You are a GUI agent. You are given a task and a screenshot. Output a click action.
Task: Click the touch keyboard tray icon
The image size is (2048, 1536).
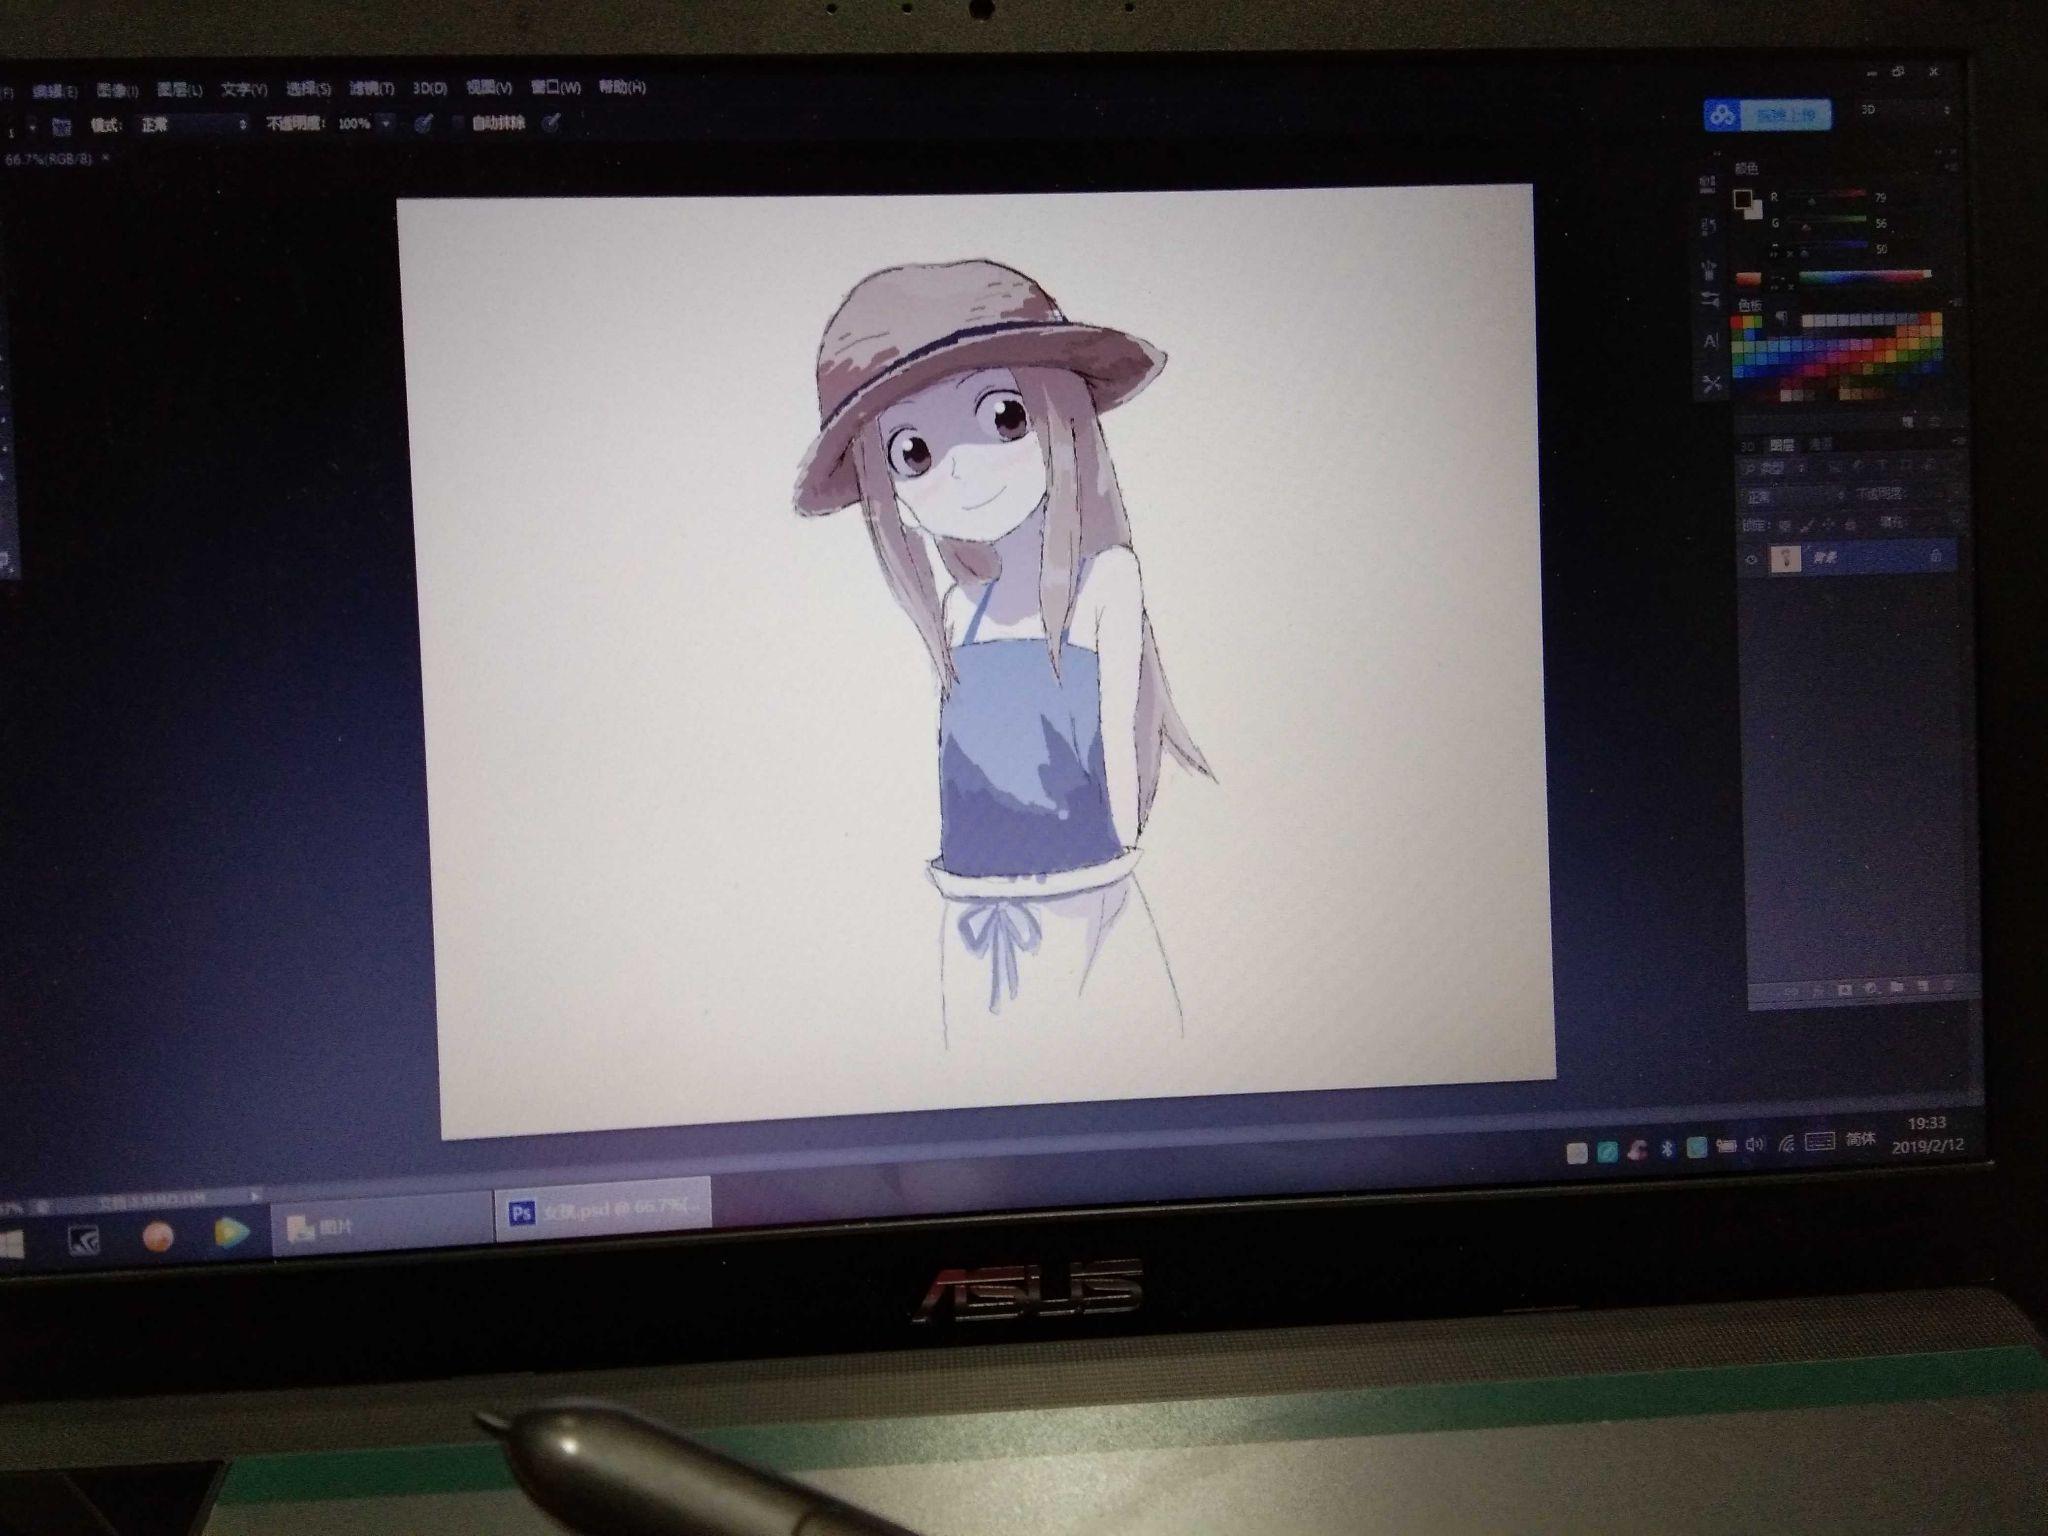point(1820,1141)
